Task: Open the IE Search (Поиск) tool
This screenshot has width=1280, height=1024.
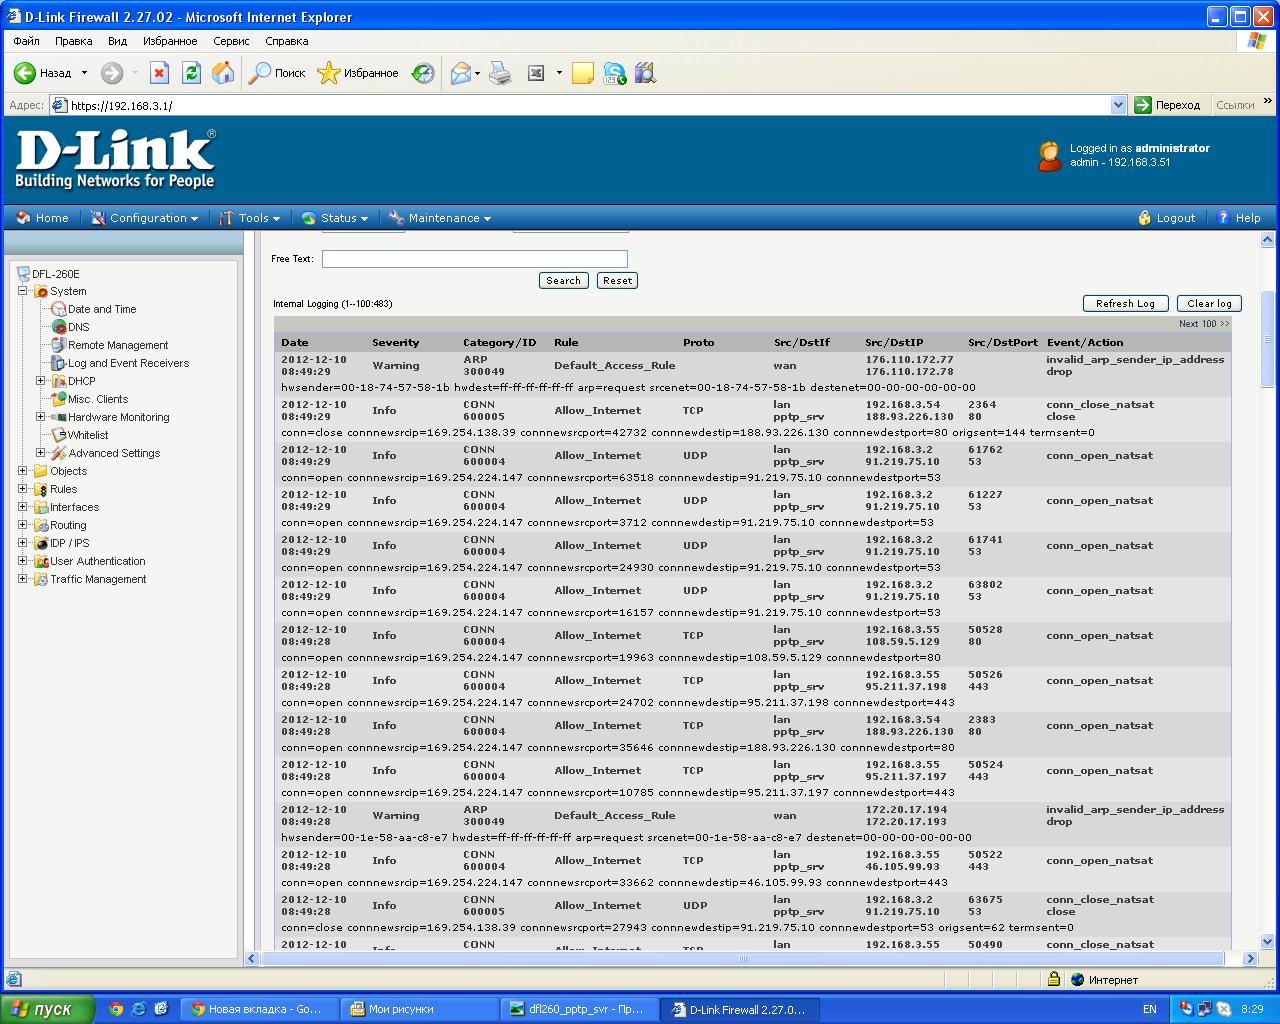Action: pos(277,73)
